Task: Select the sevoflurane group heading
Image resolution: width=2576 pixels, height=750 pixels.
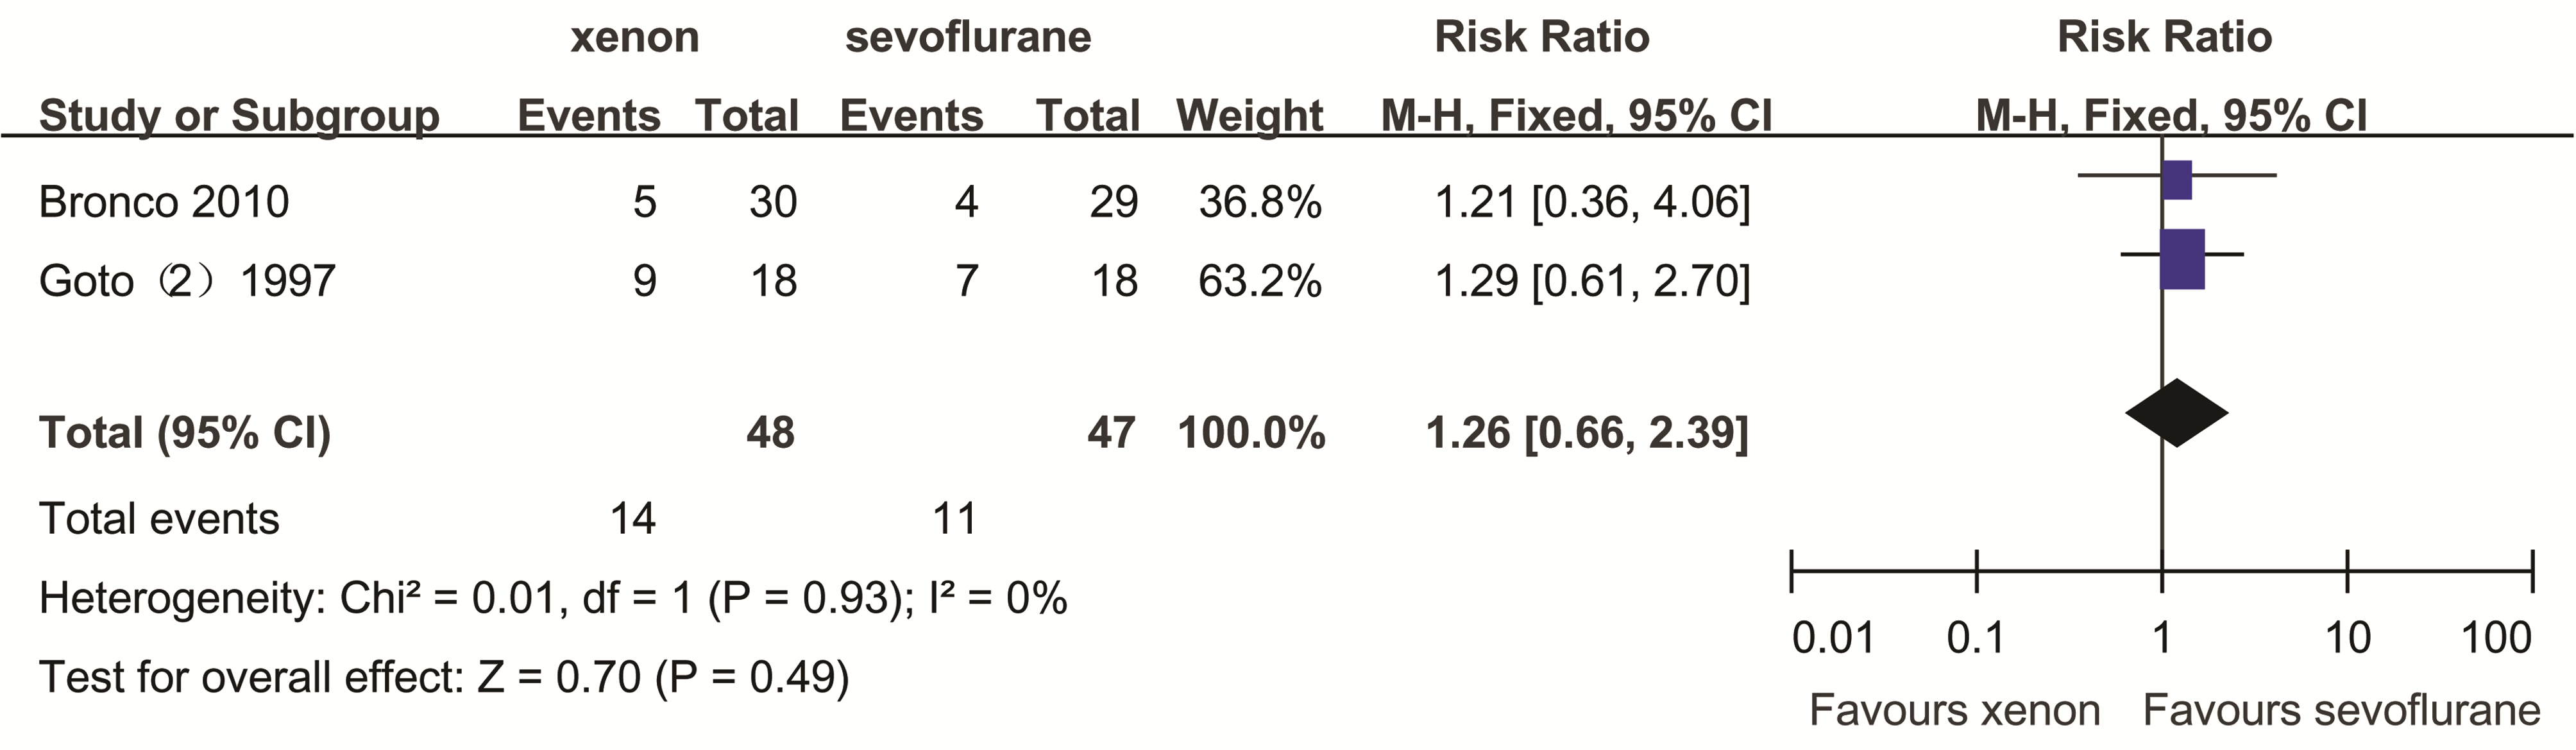Action: [x=968, y=38]
